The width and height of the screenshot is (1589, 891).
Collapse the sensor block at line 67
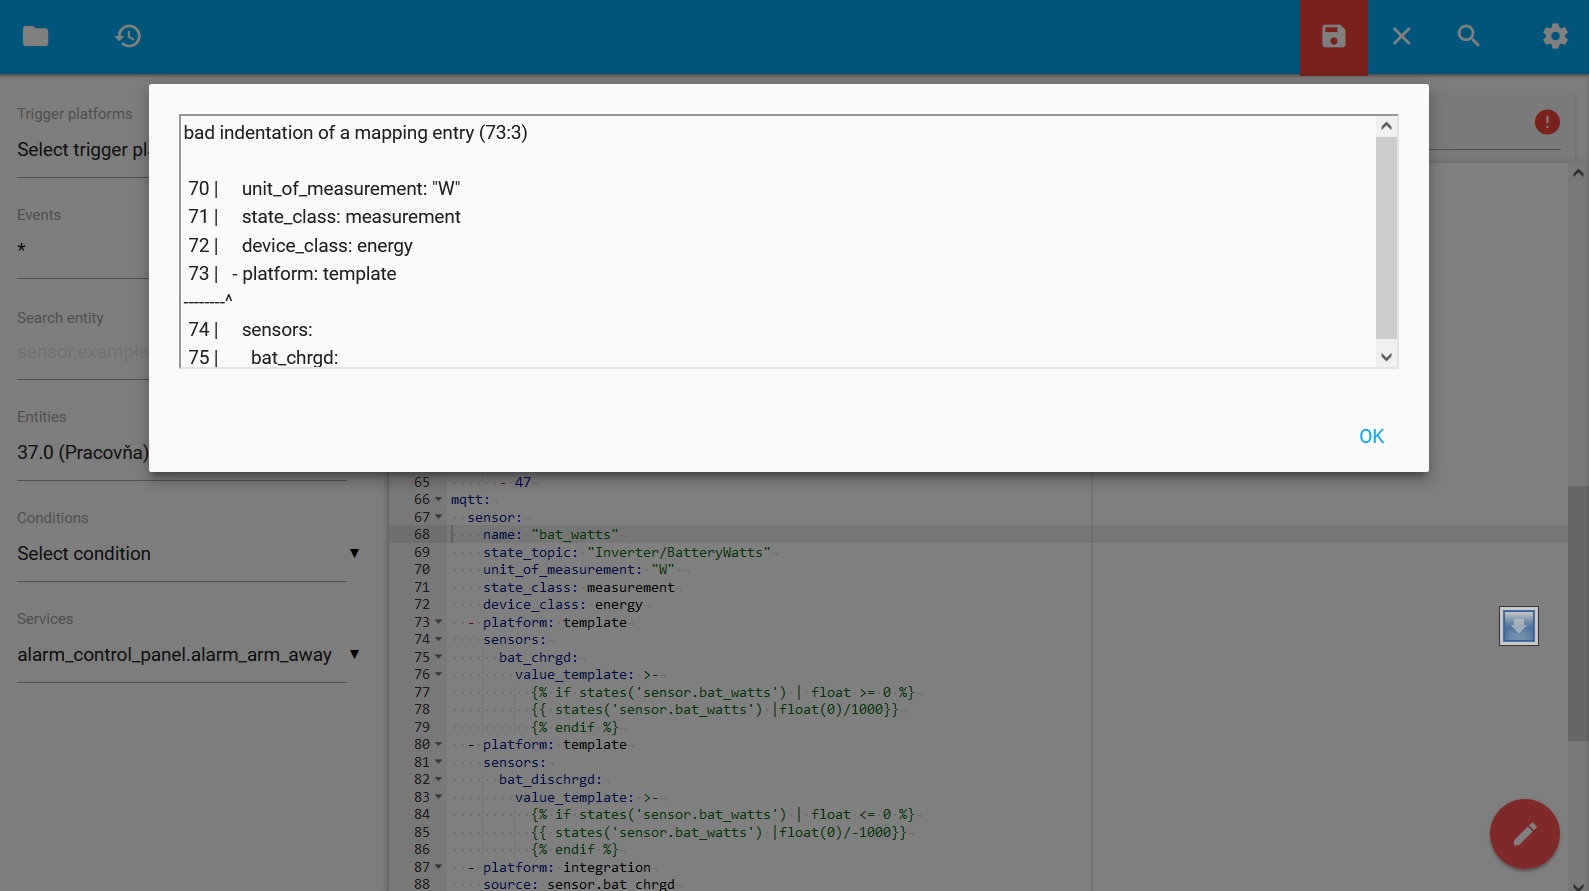tap(439, 517)
